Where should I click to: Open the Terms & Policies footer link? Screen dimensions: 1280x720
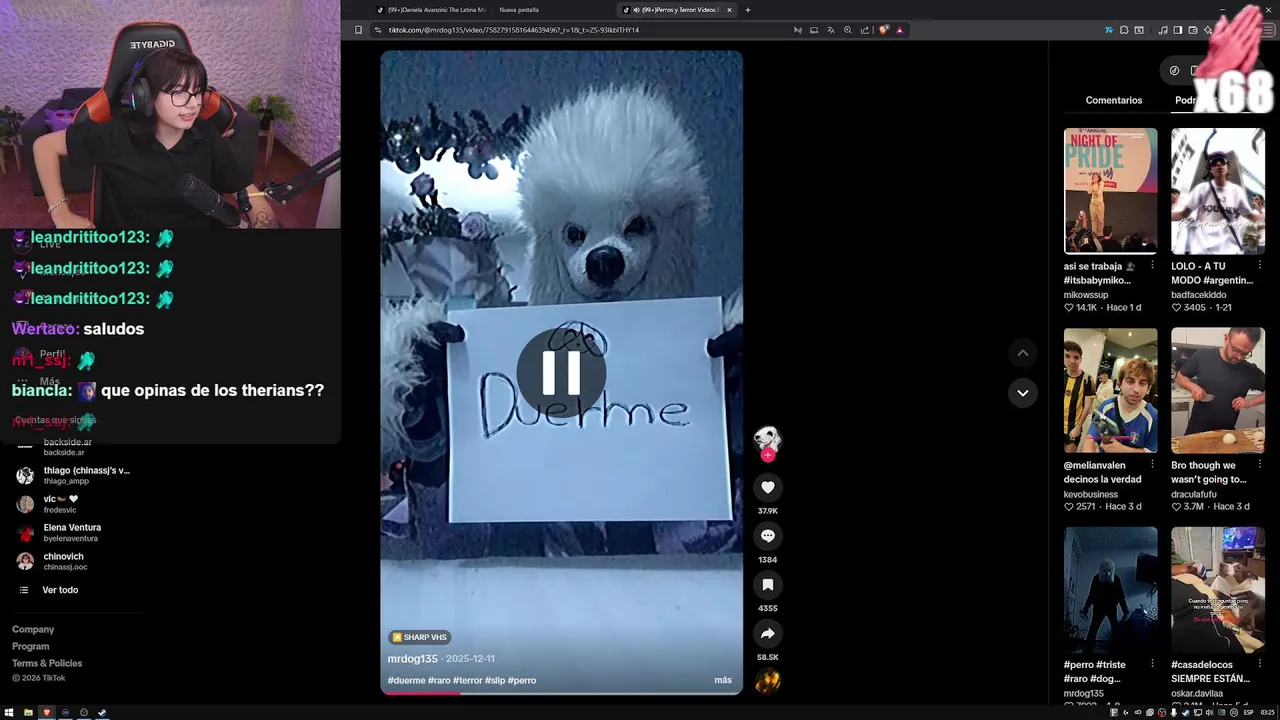pos(47,663)
